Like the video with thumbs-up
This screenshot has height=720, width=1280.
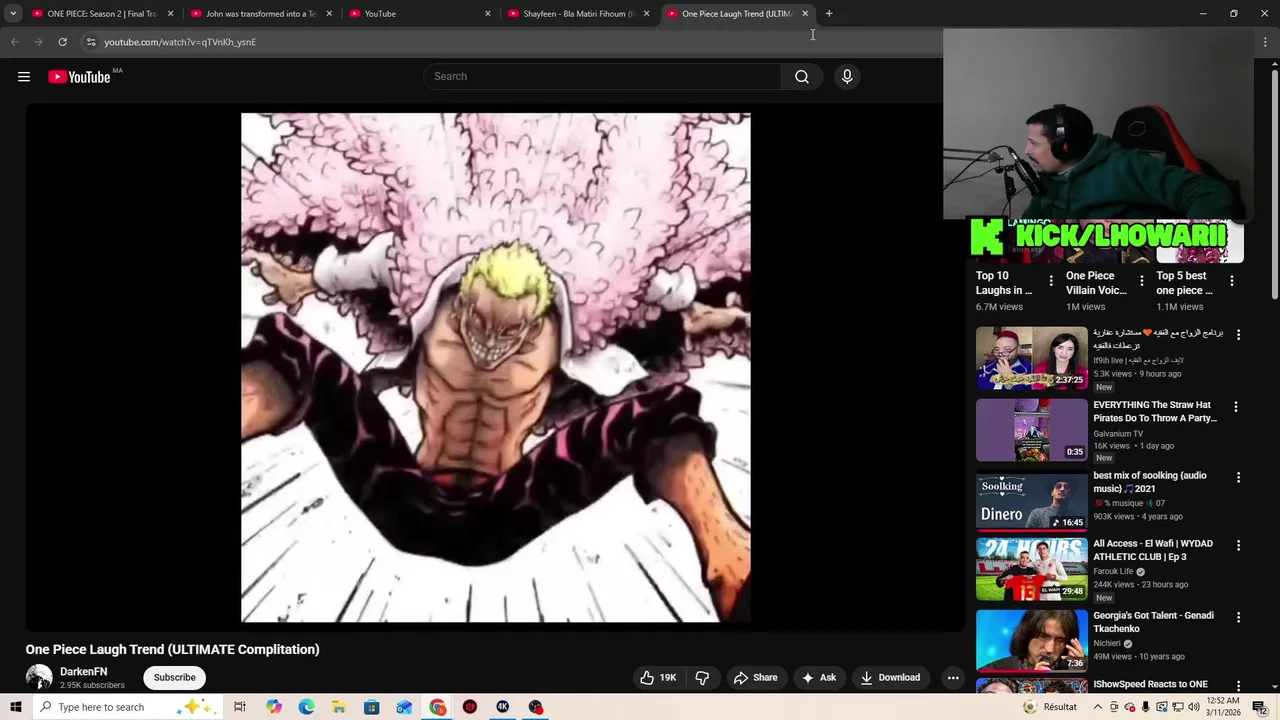click(x=659, y=678)
